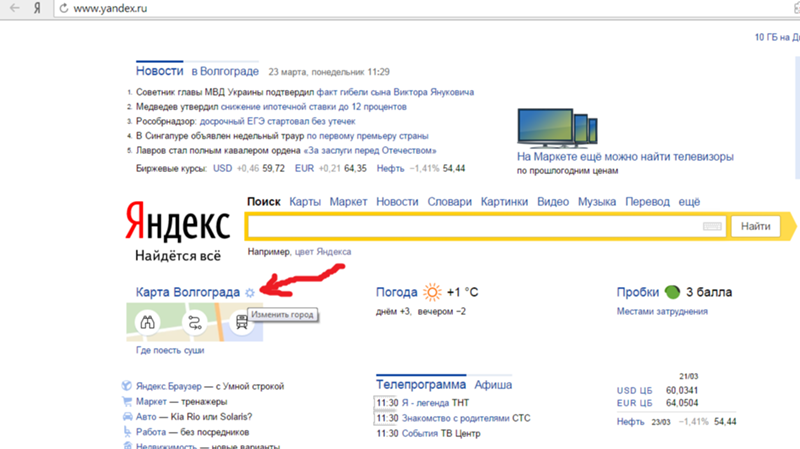Open 'Знакомство с родителями' TV link
800x449 pixels.
click(456, 418)
